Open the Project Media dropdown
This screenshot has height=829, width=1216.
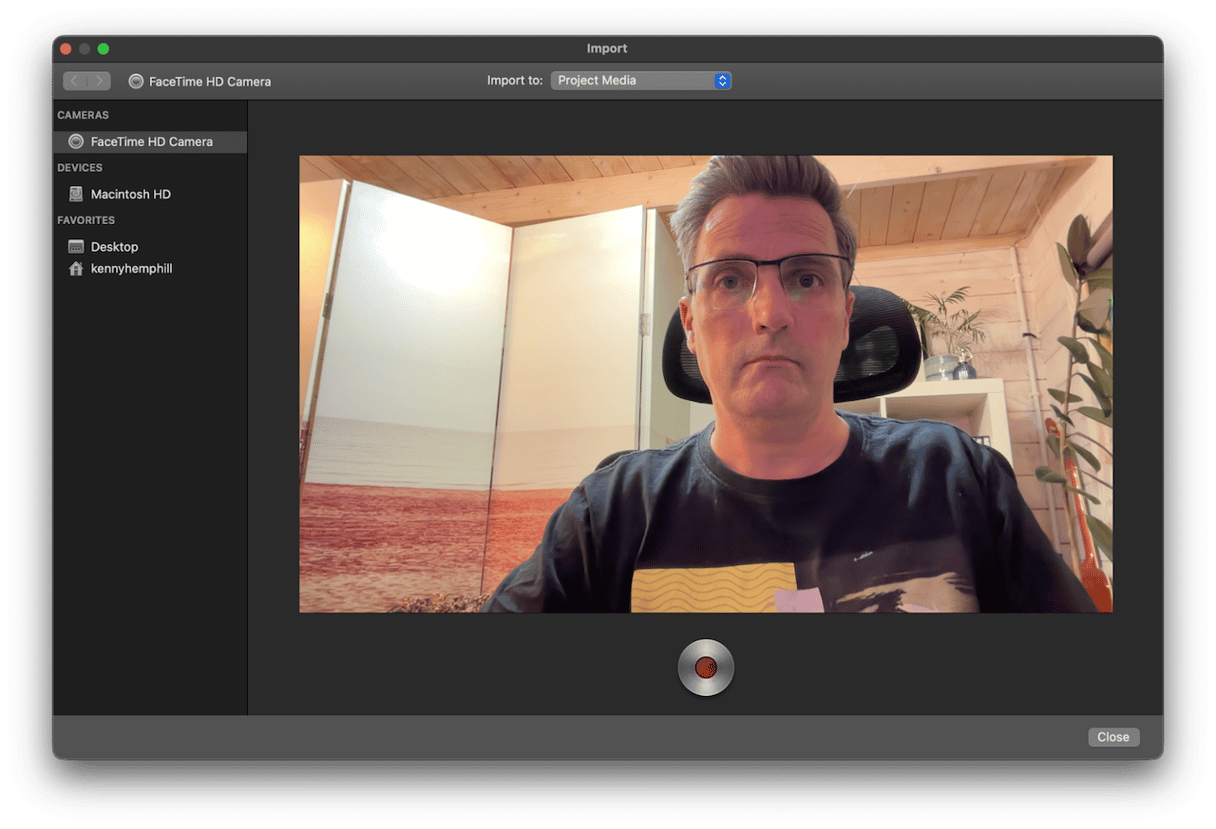coord(632,81)
